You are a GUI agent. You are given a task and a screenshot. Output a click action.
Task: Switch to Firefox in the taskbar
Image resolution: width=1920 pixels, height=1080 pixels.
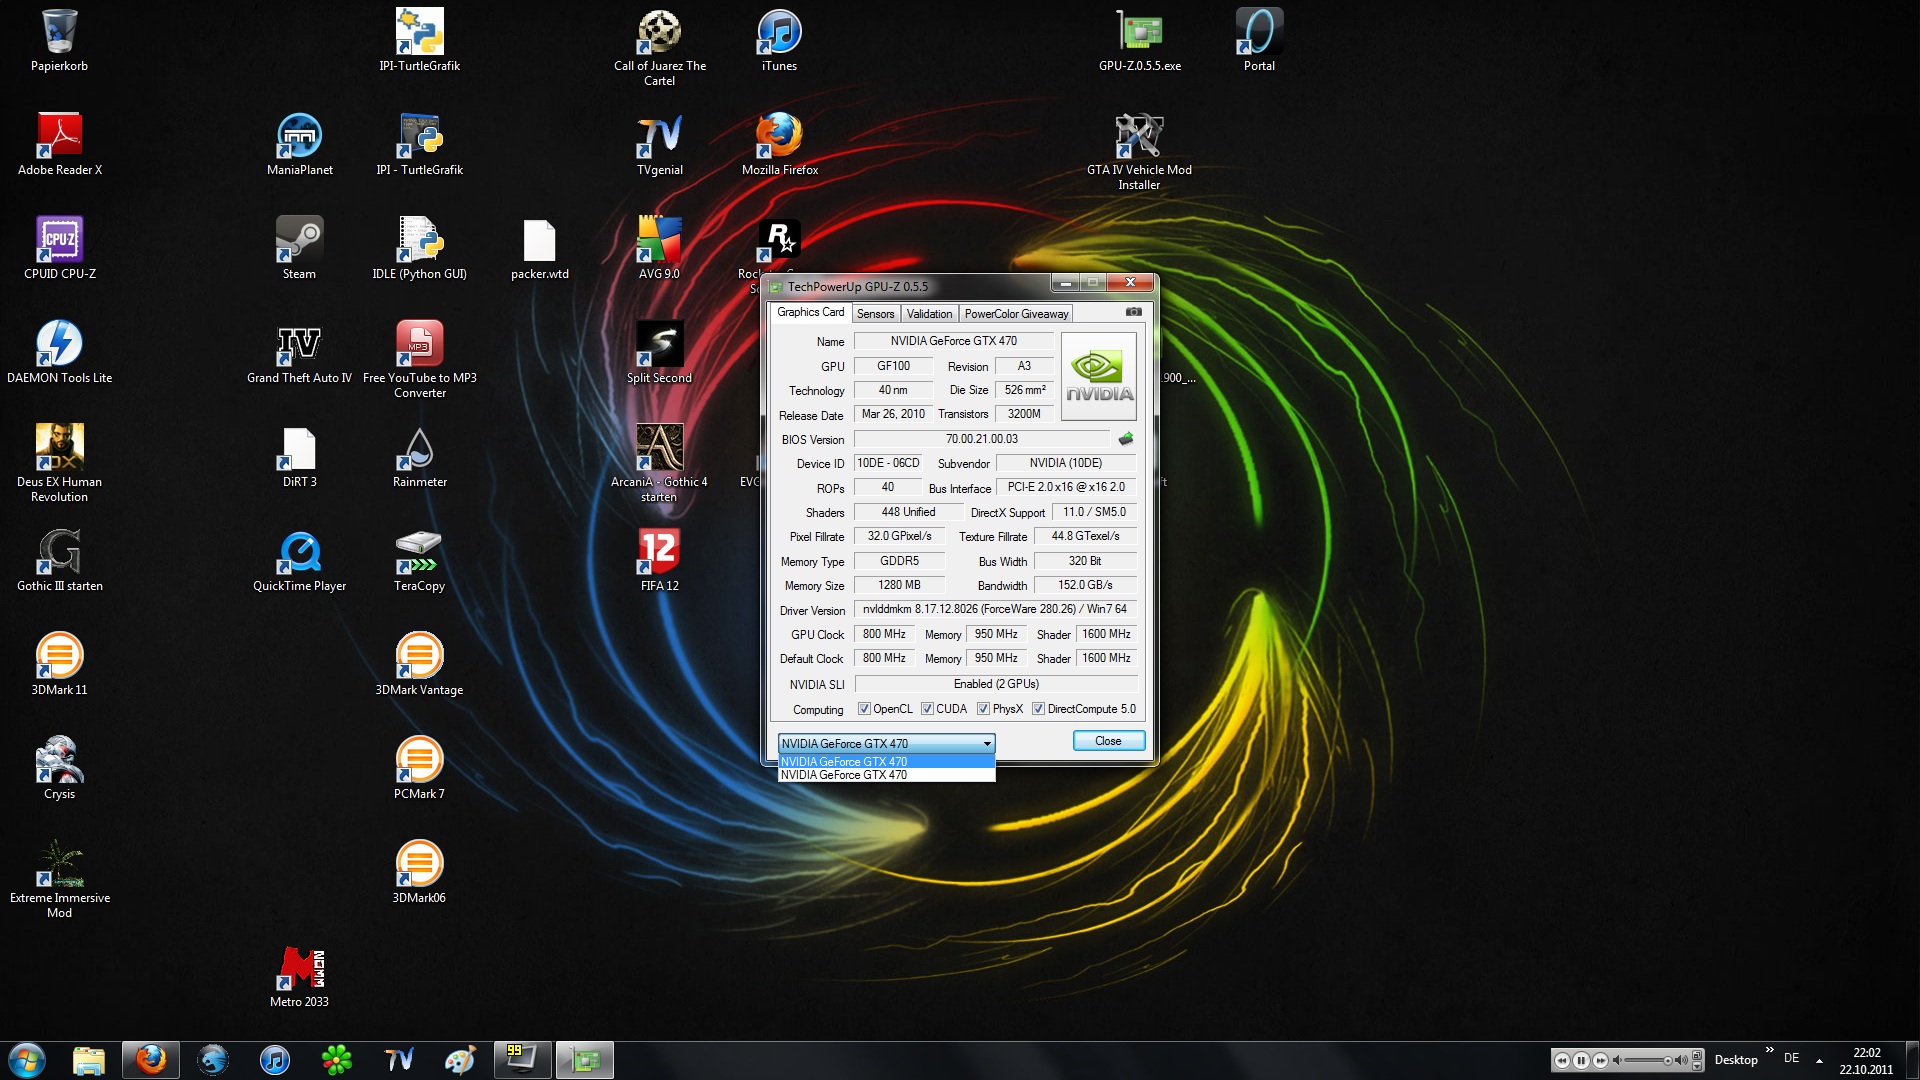pos(151,1060)
